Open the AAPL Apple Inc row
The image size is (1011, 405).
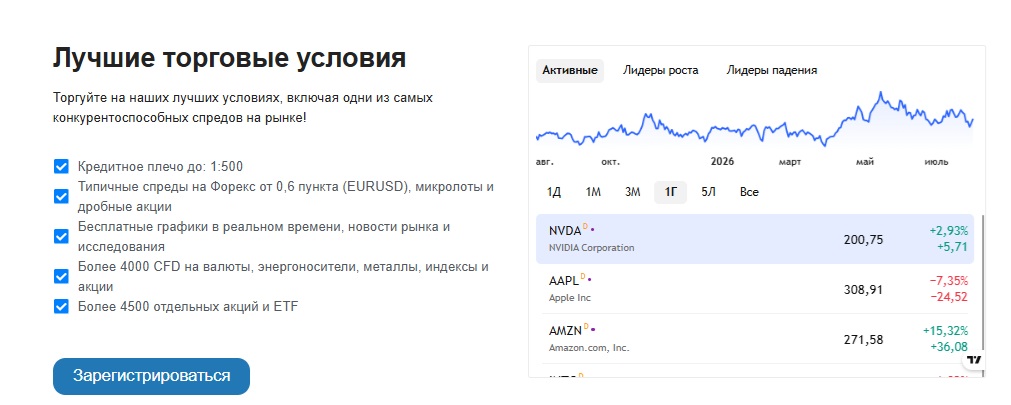755,289
